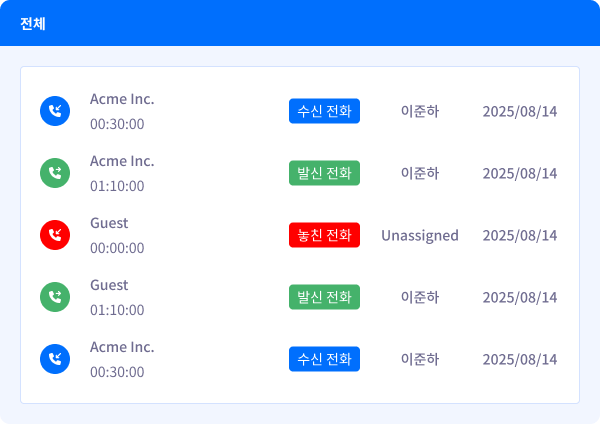Screen dimensions: 600x424
Task: Open the Guest entry with 01:10:00 duration
Action: pyautogui.click(x=109, y=285)
